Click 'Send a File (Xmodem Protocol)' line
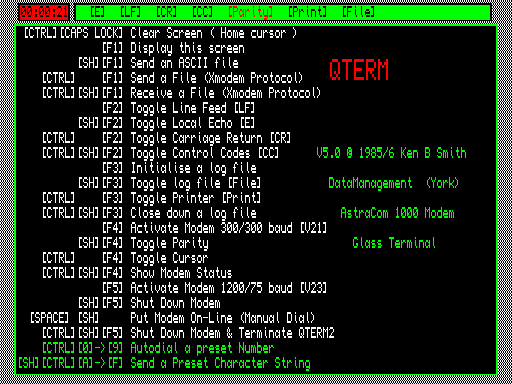 (x=216, y=78)
